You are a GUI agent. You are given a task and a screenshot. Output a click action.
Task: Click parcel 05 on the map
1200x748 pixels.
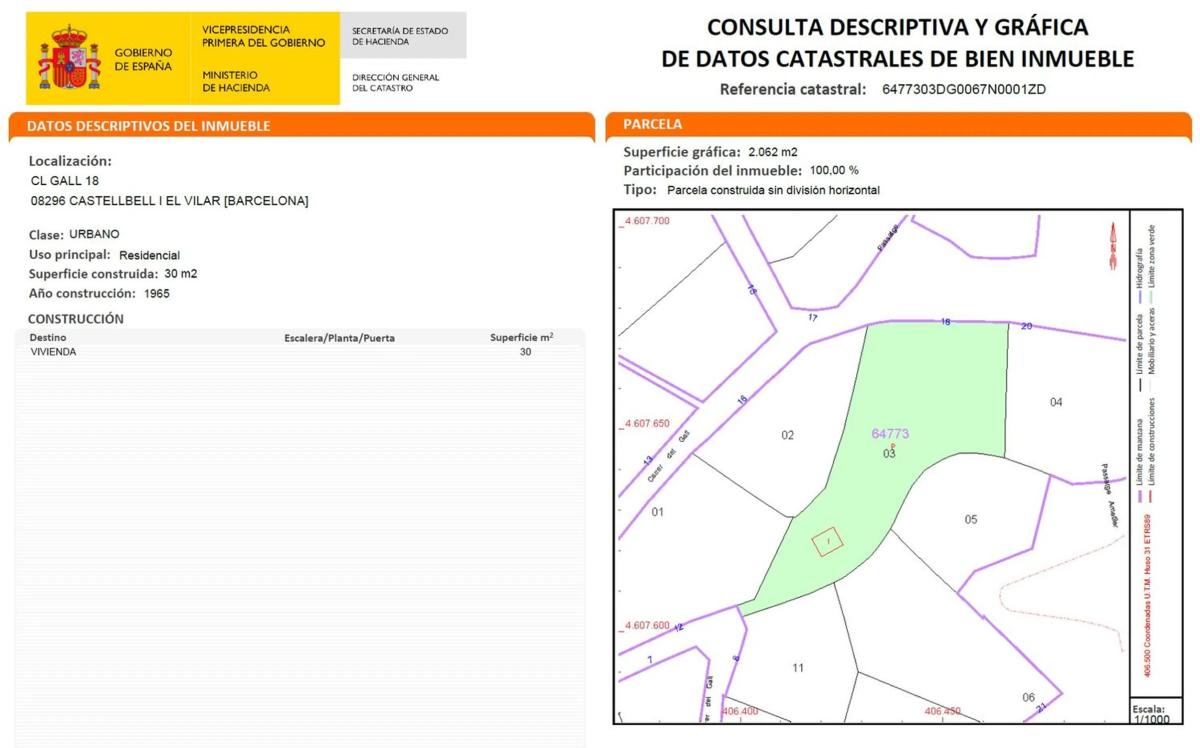click(970, 519)
